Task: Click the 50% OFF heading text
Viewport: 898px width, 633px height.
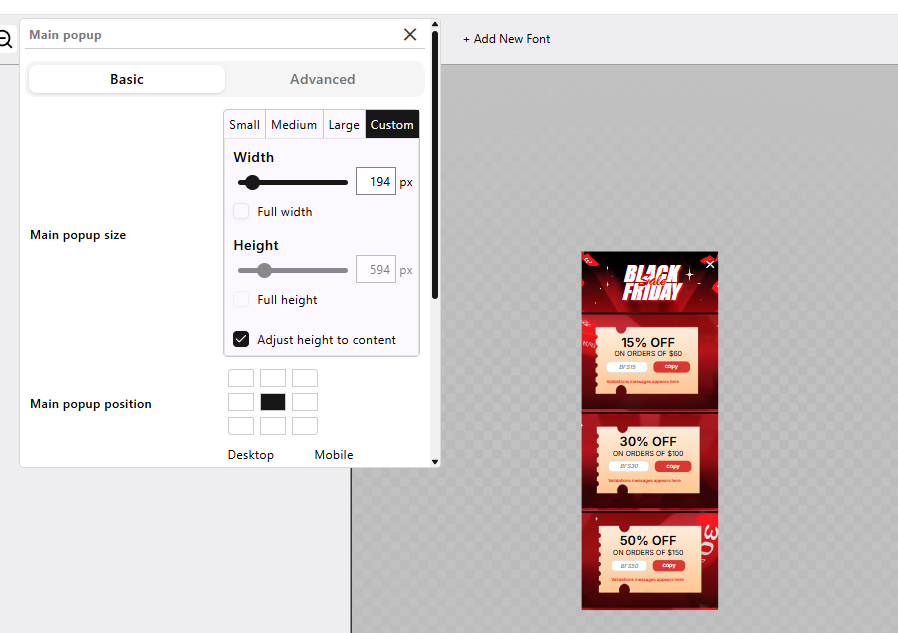Action: 648,541
